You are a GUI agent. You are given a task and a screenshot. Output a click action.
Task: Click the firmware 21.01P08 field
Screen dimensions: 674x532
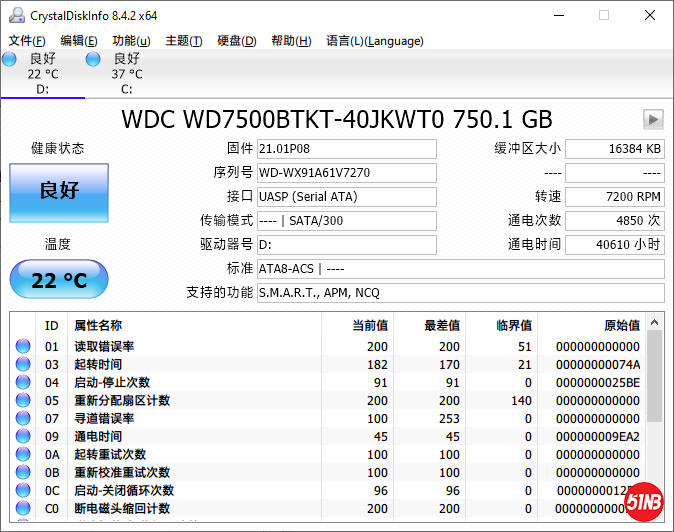click(x=346, y=149)
